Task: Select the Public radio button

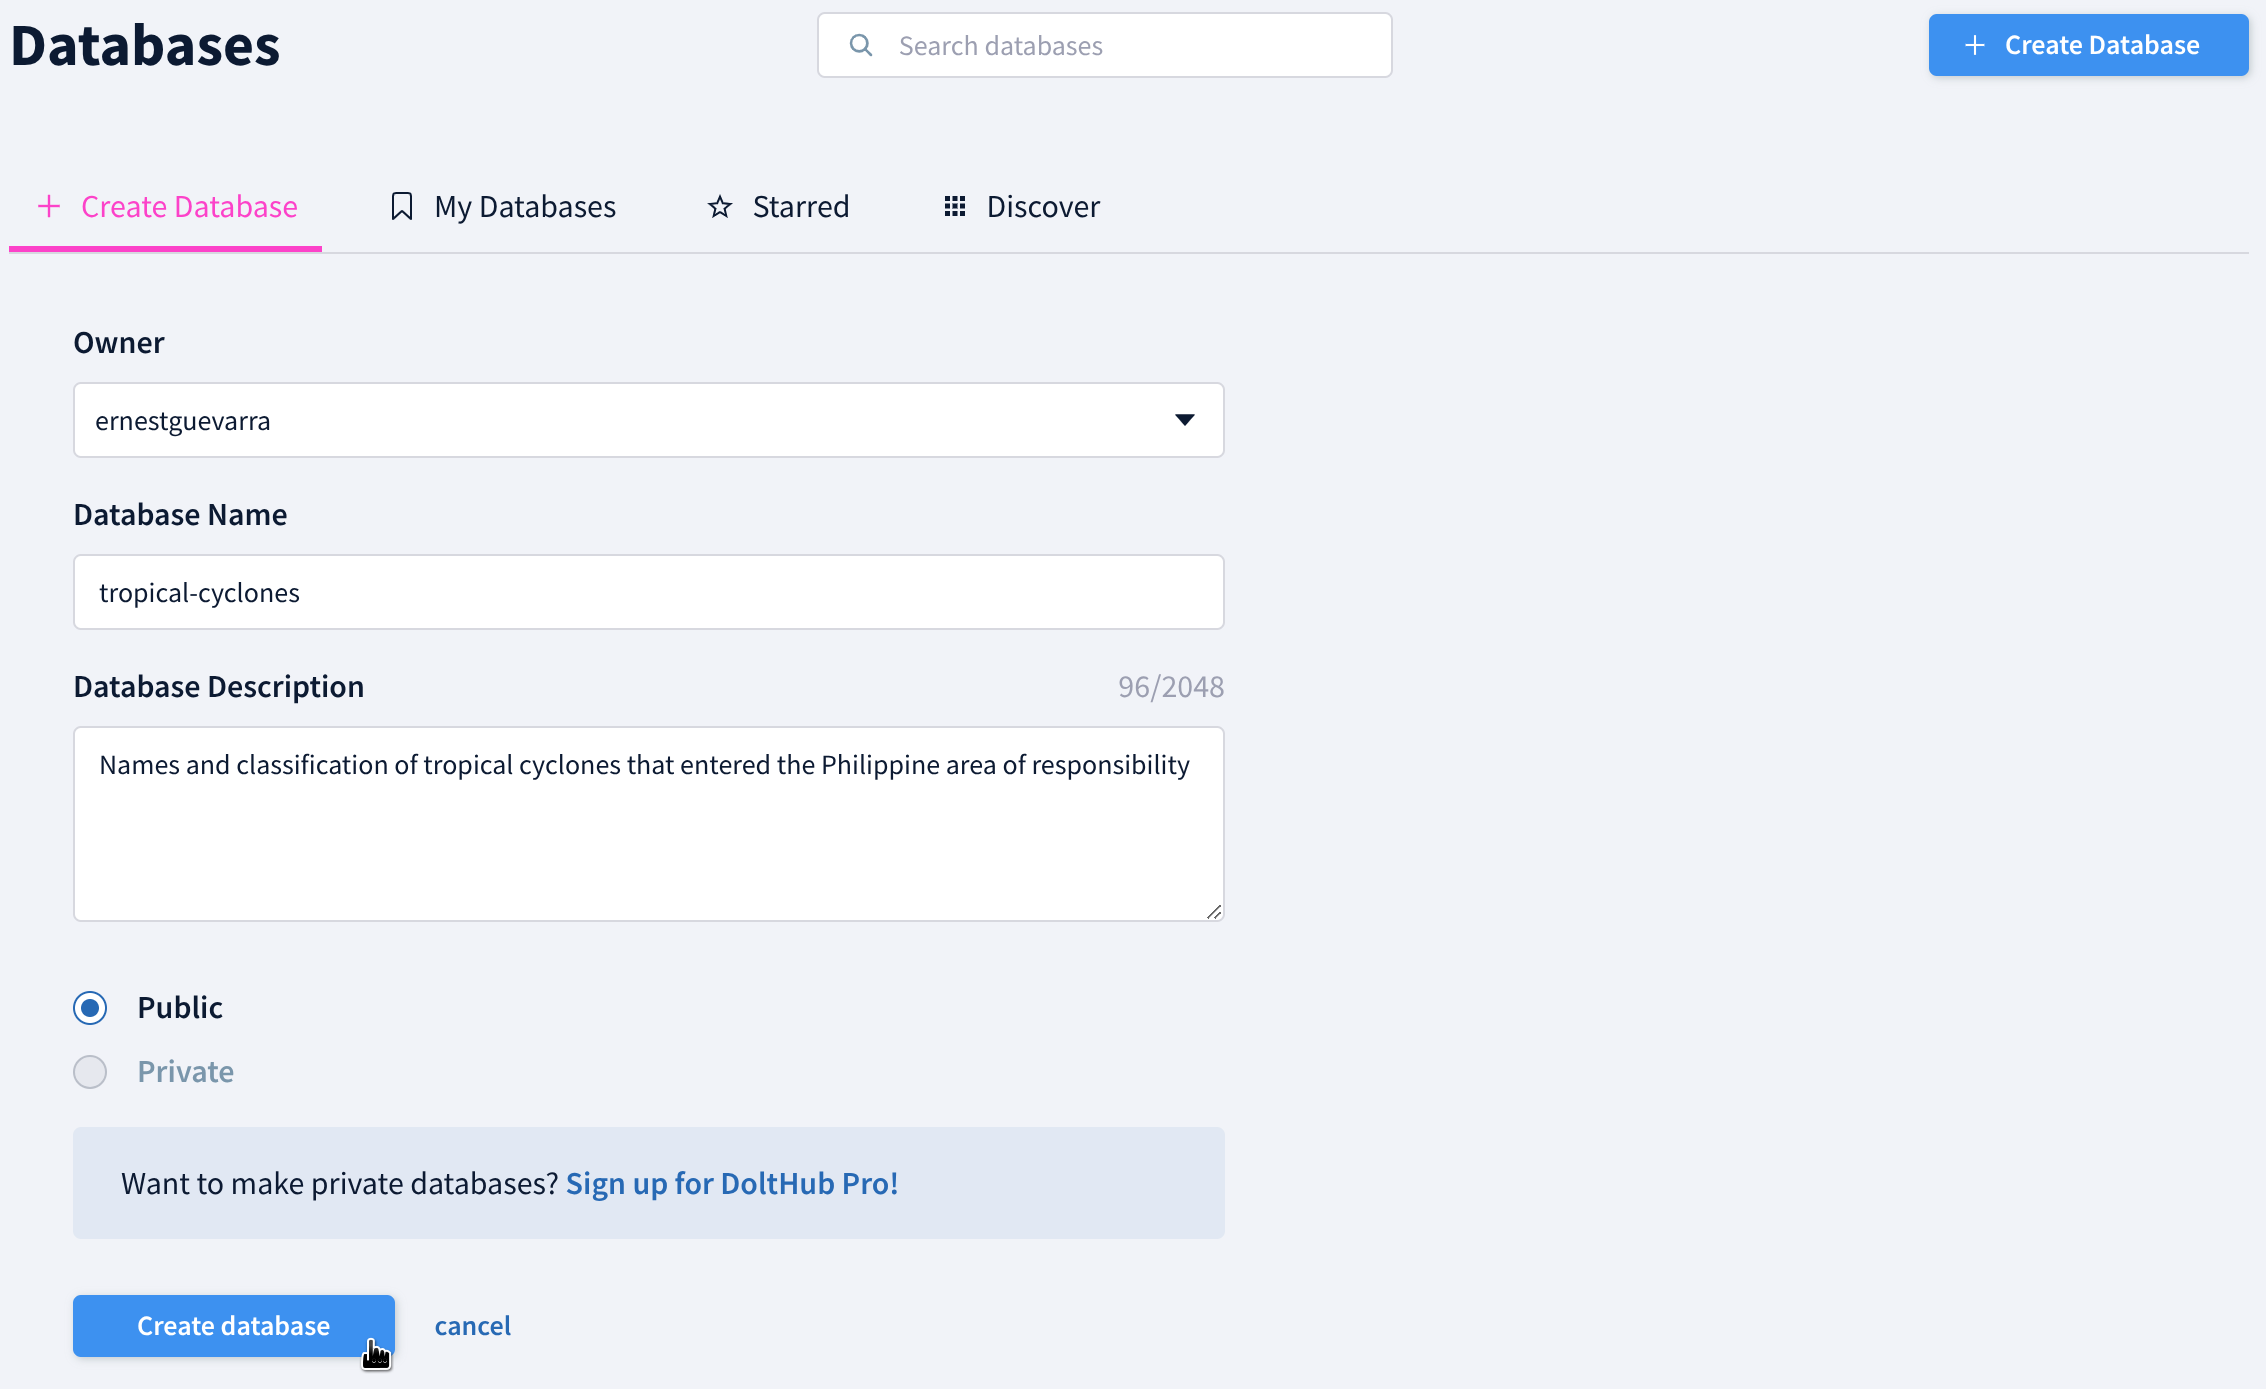Action: pos(90,1007)
